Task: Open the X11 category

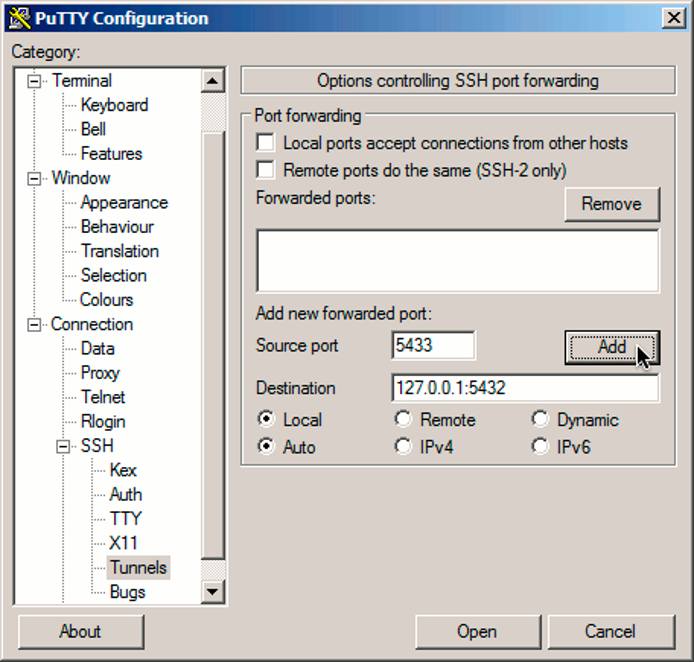Action: click(x=123, y=543)
